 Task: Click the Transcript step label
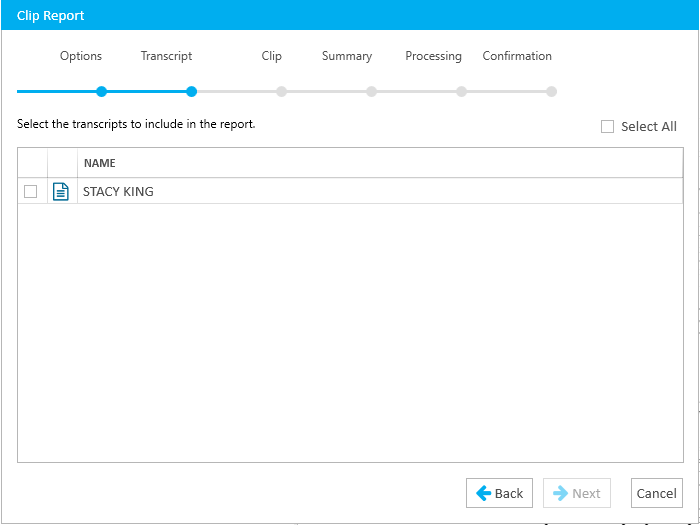click(167, 56)
